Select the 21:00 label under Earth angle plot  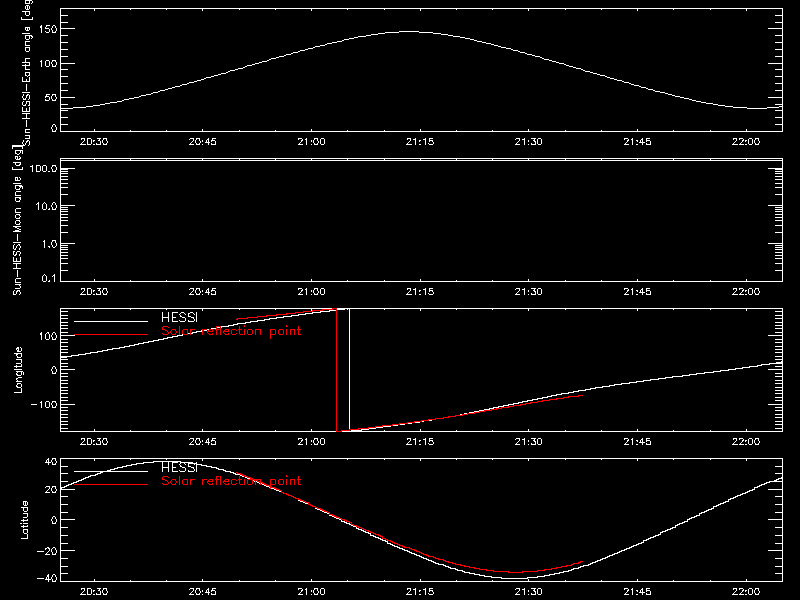[x=311, y=142]
